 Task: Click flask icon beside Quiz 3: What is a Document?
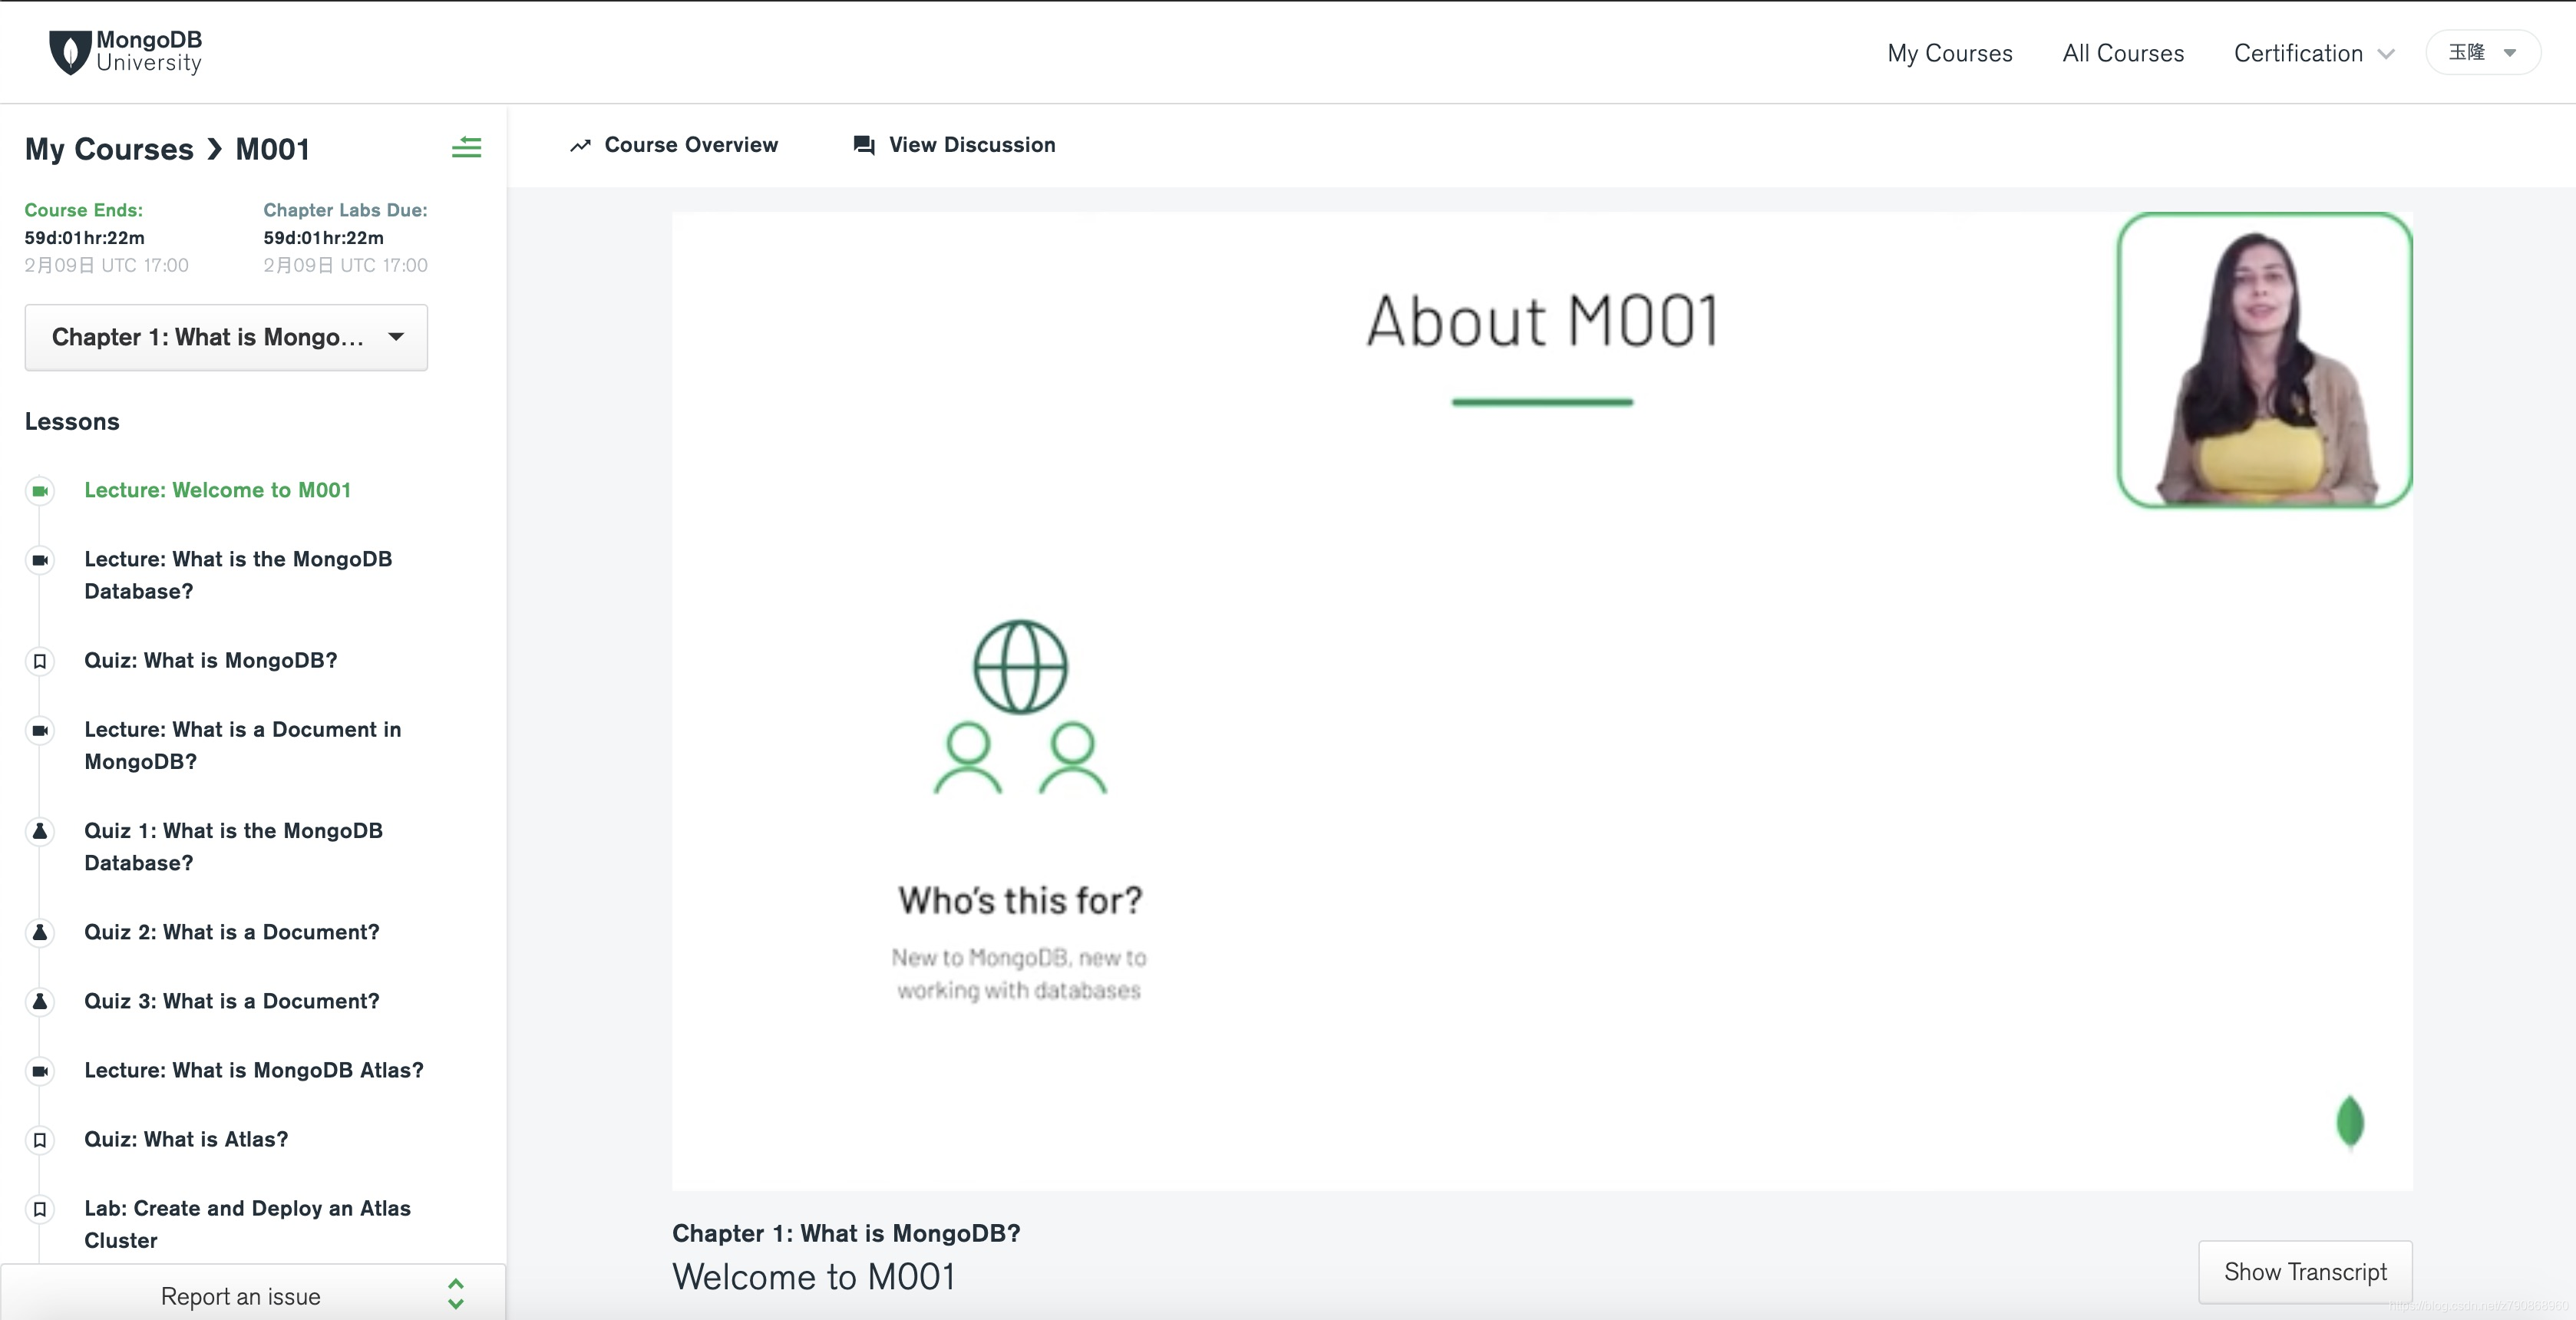[40, 1001]
